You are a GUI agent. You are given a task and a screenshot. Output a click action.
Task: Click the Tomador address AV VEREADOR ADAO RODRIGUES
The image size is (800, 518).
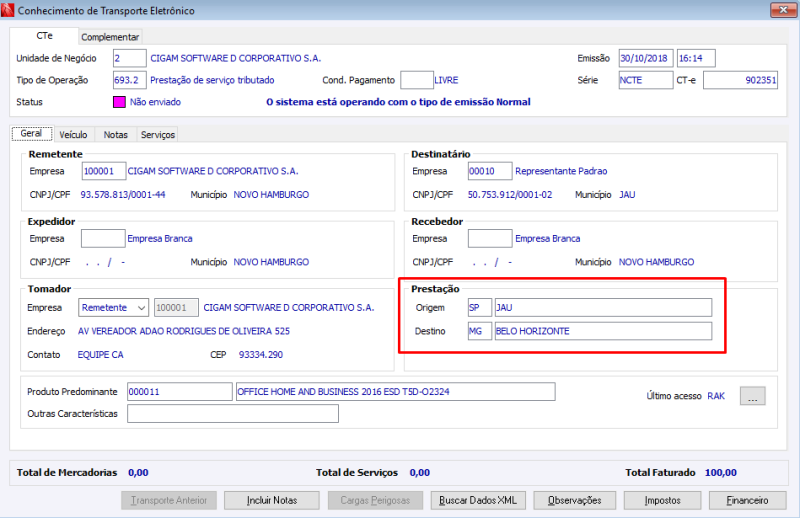(184, 331)
